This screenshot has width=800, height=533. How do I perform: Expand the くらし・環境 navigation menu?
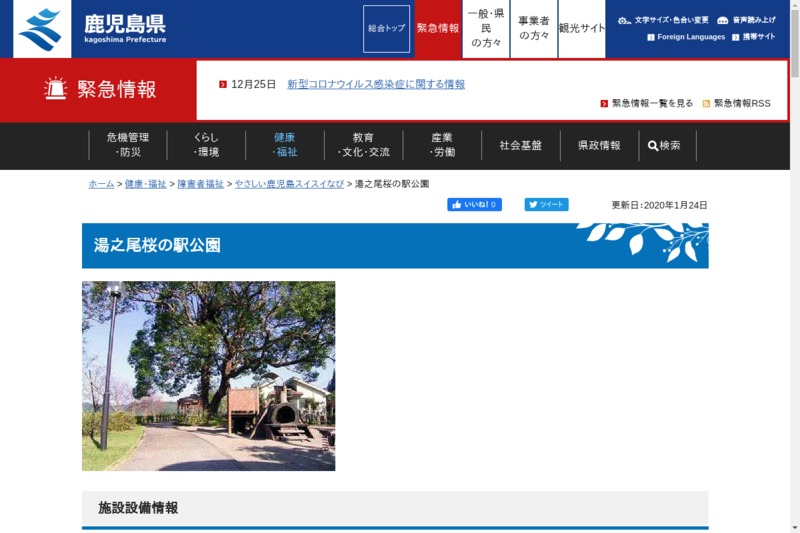click(x=206, y=145)
